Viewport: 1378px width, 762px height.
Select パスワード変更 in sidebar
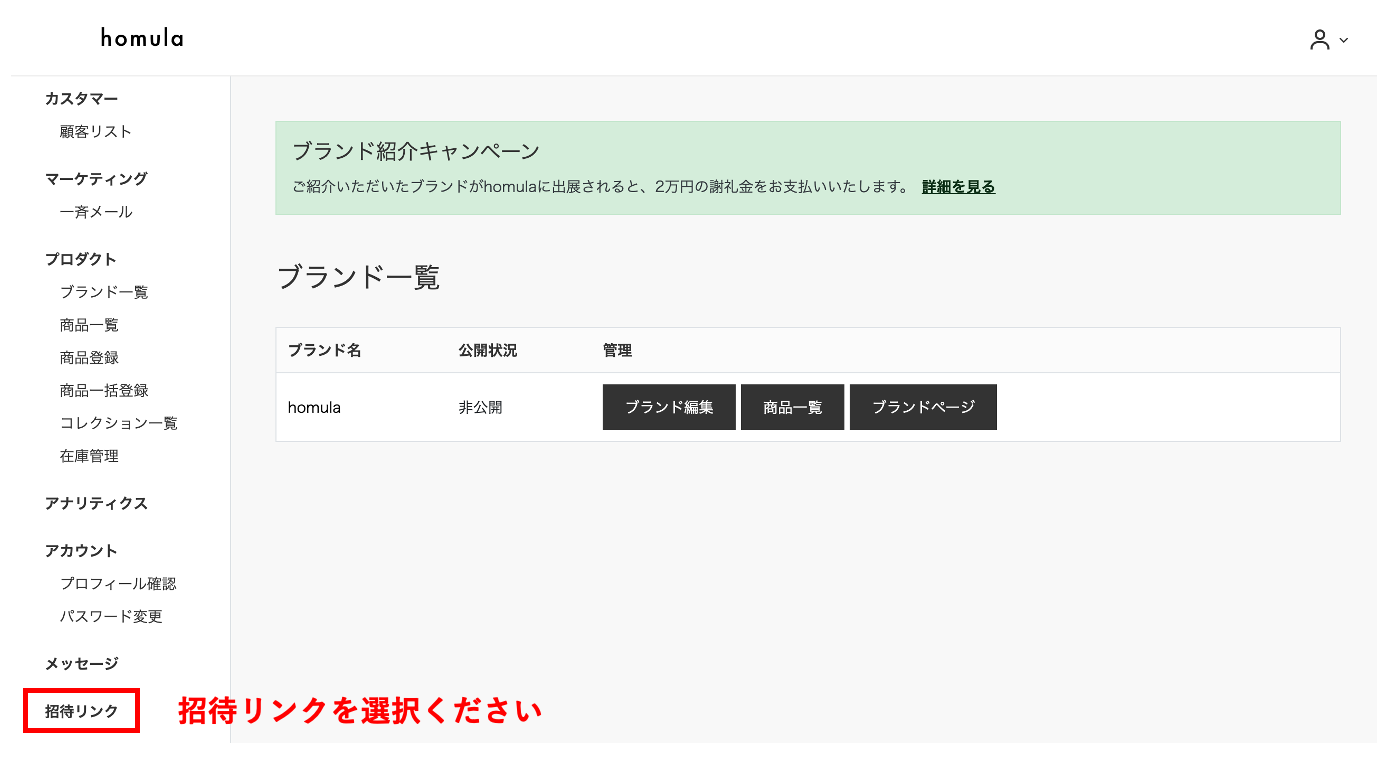coord(111,617)
